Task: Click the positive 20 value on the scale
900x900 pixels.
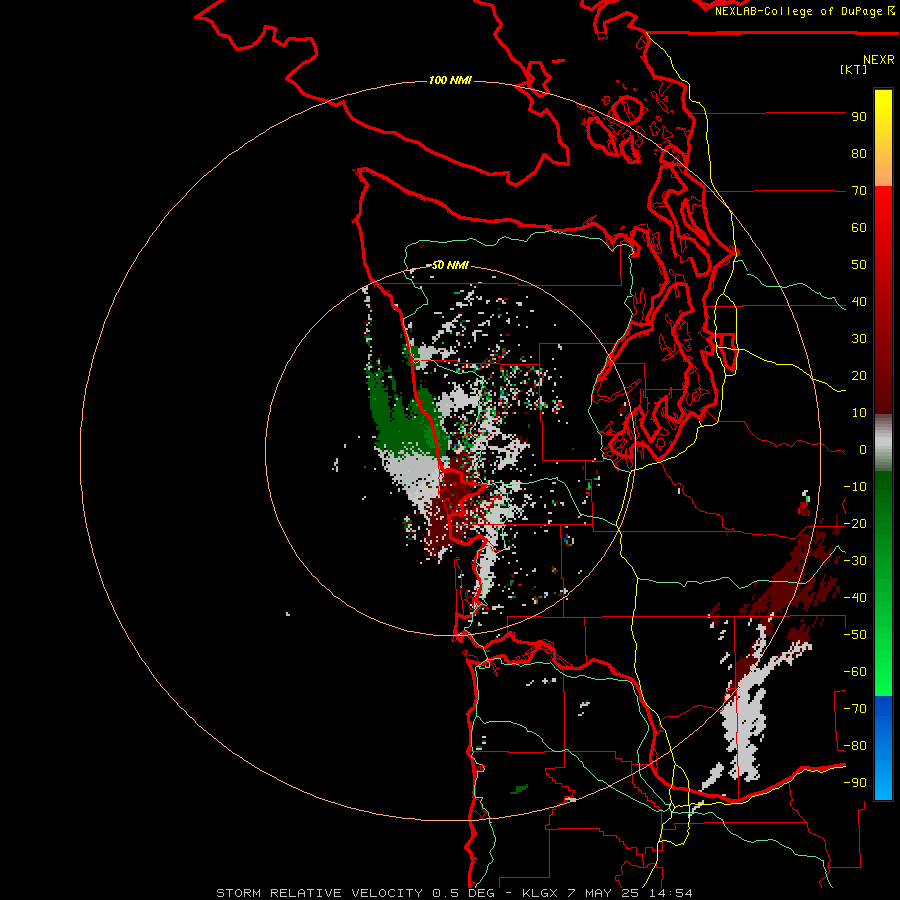Action: (859, 376)
